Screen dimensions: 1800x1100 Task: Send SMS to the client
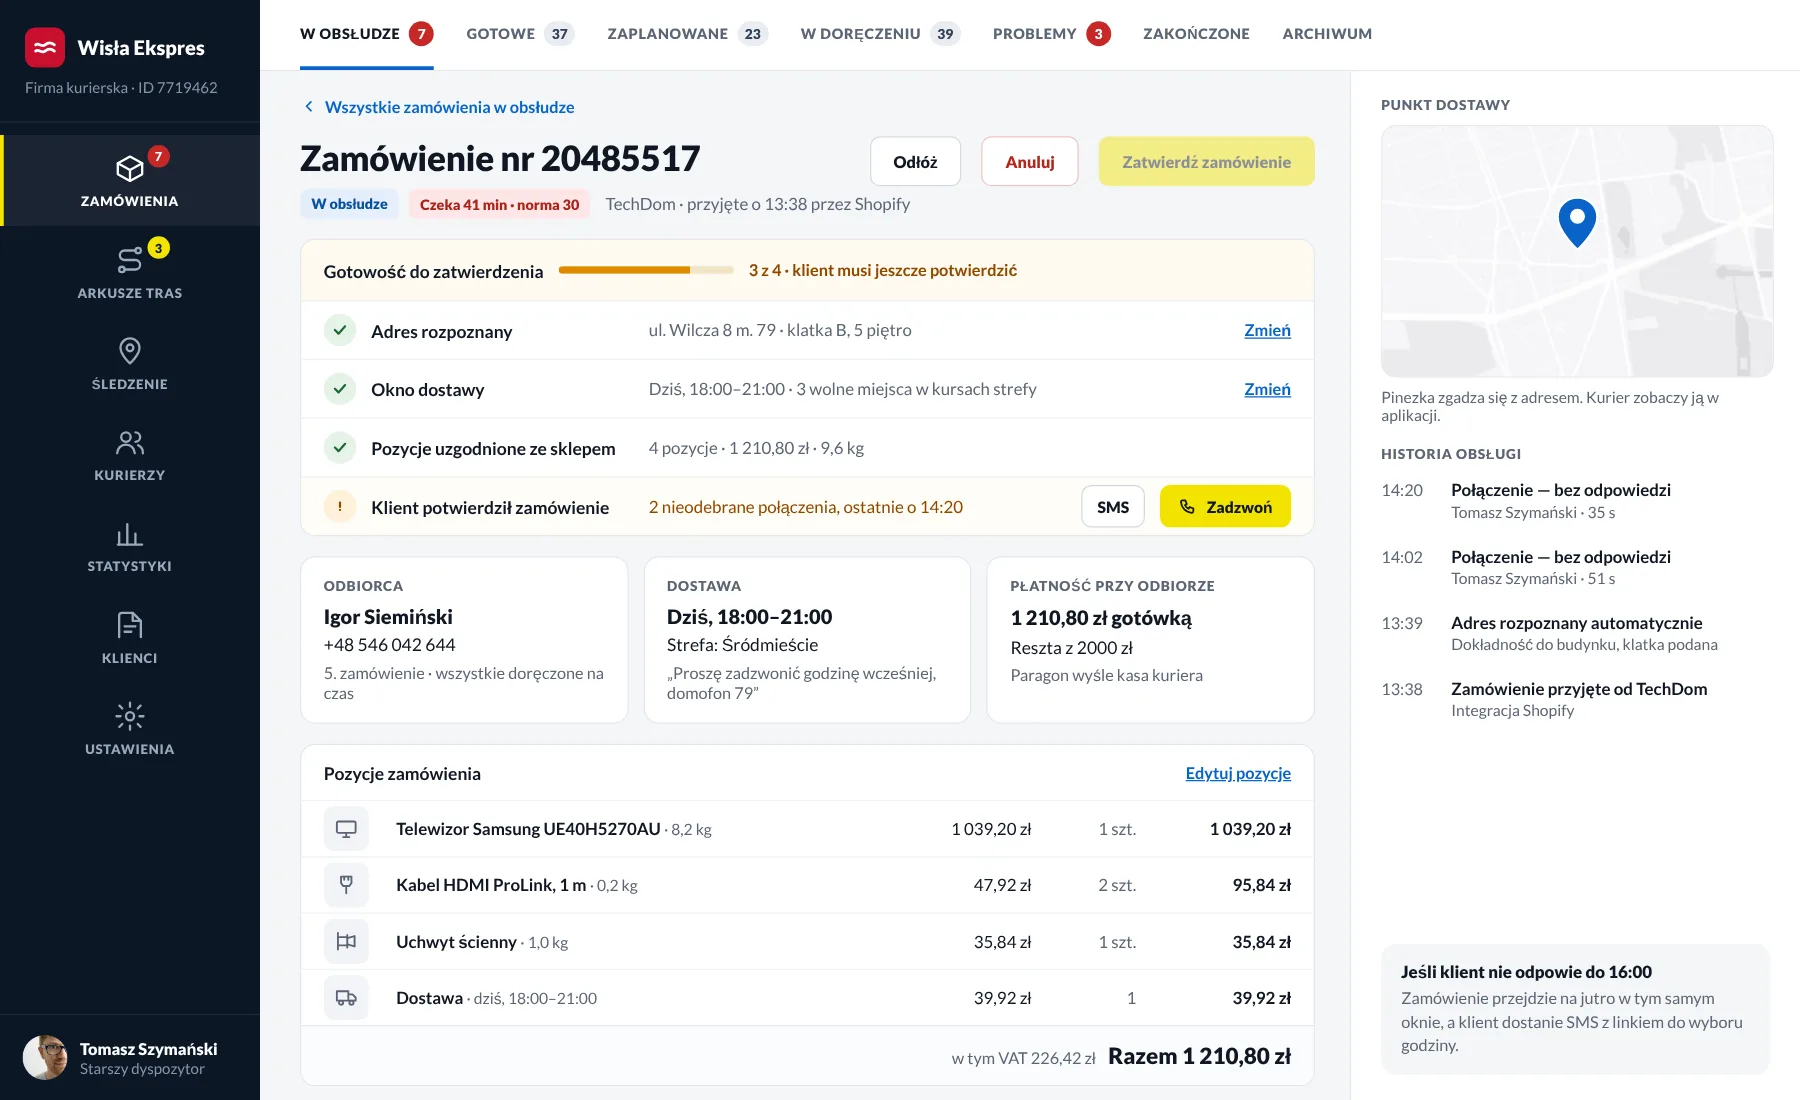click(x=1113, y=507)
